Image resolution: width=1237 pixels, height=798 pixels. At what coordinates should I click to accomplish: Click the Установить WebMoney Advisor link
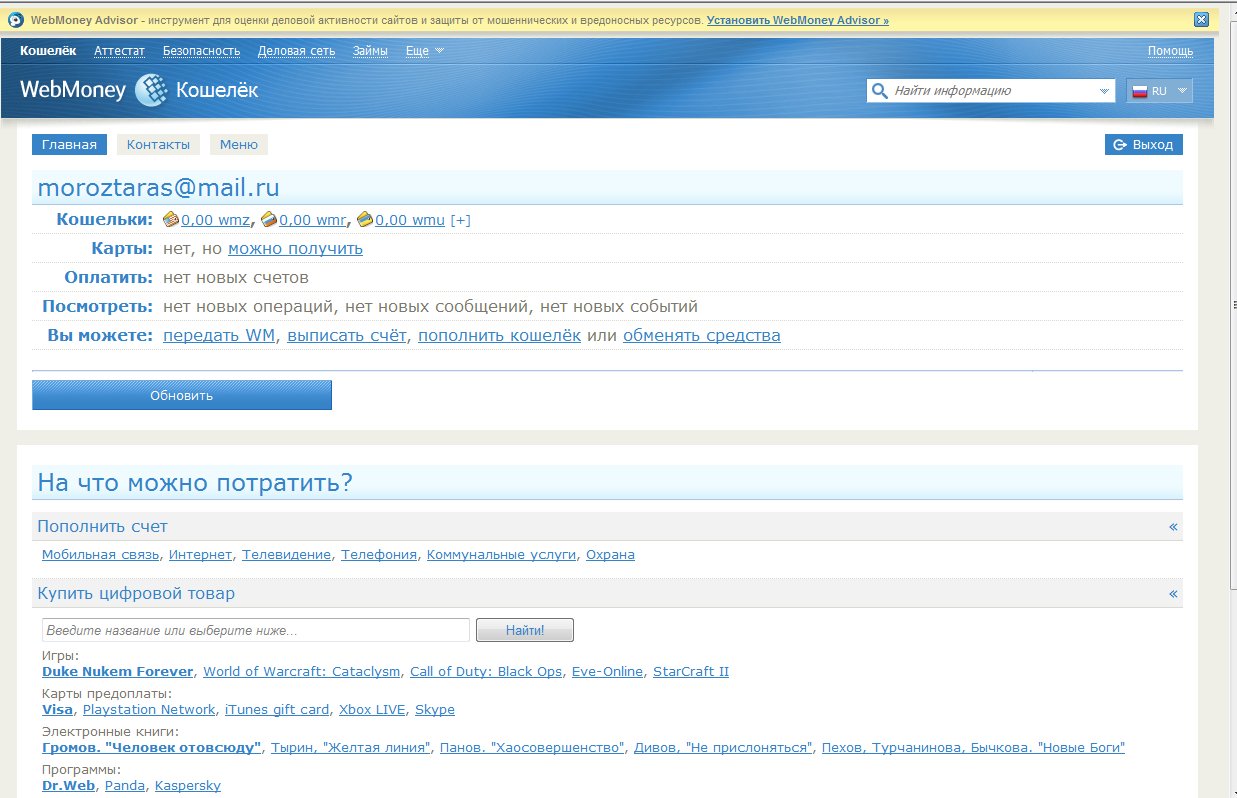click(x=798, y=20)
